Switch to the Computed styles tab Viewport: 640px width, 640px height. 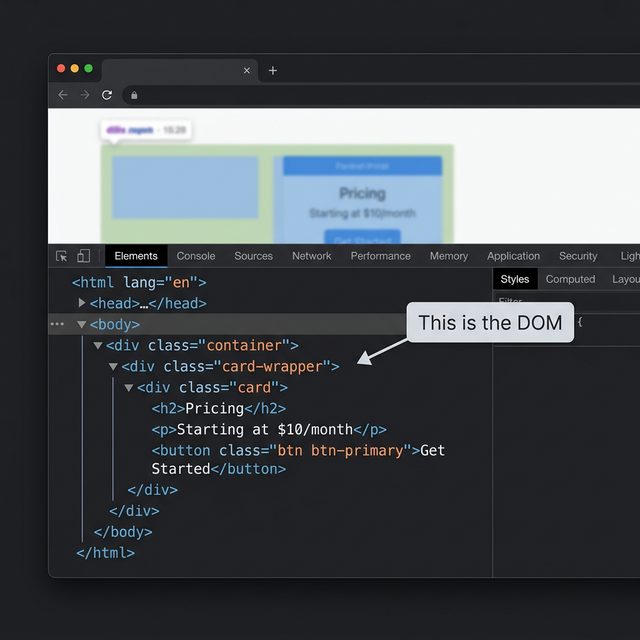(570, 279)
